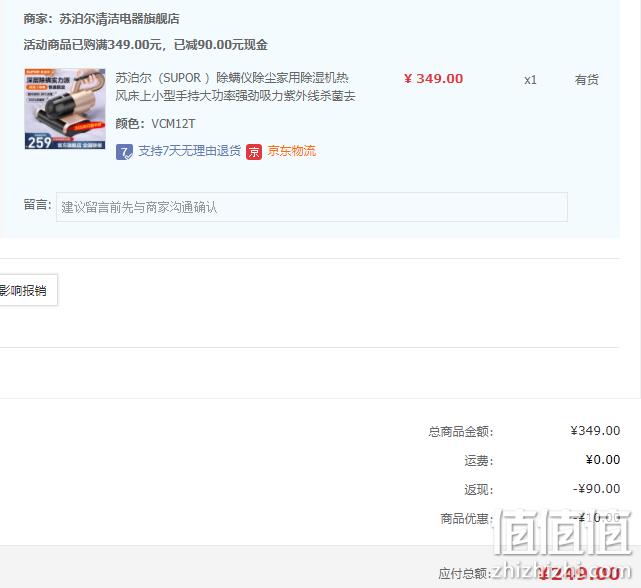Open the 京东物流 link
This screenshot has width=641, height=588.
pyautogui.click(x=291, y=151)
